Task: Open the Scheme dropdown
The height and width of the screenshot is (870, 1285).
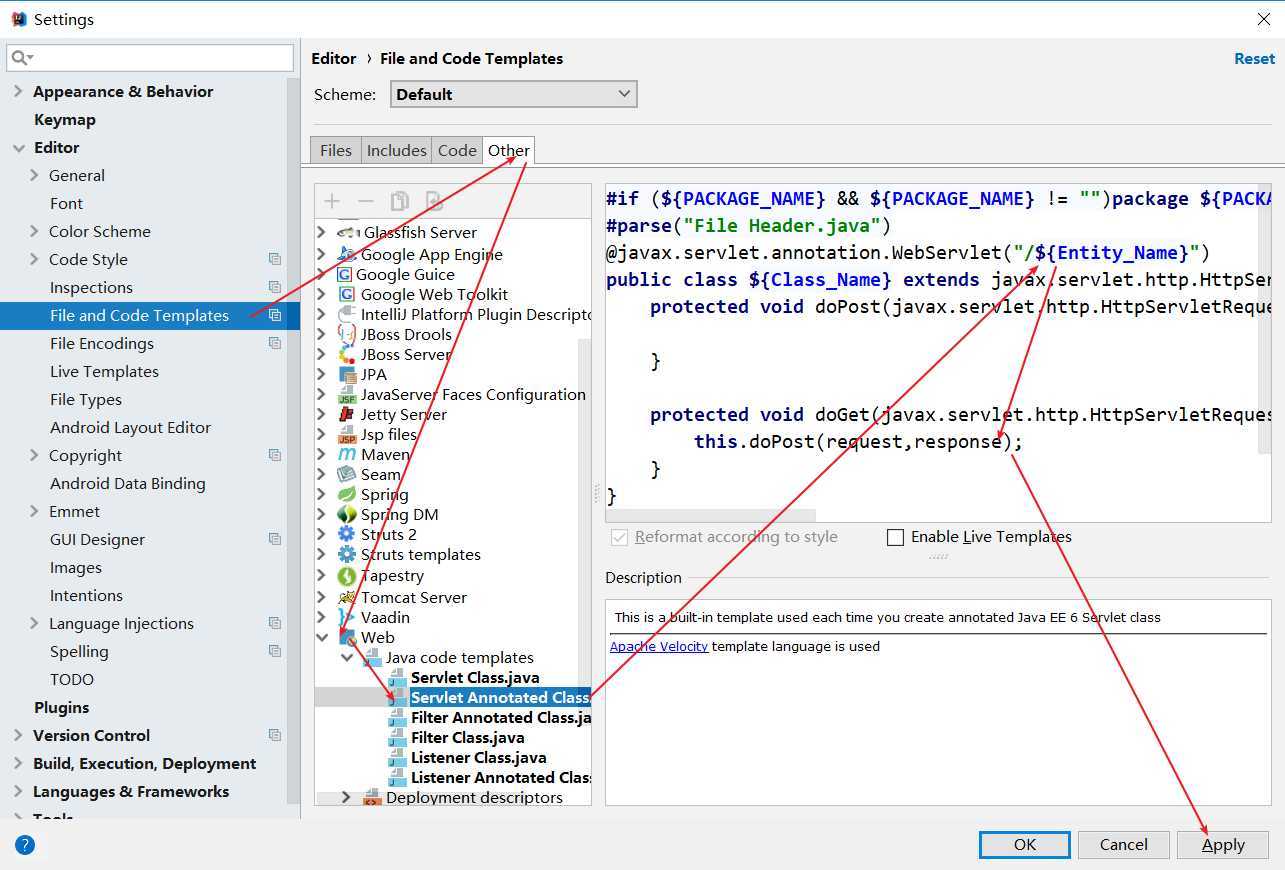Action: [x=513, y=94]
